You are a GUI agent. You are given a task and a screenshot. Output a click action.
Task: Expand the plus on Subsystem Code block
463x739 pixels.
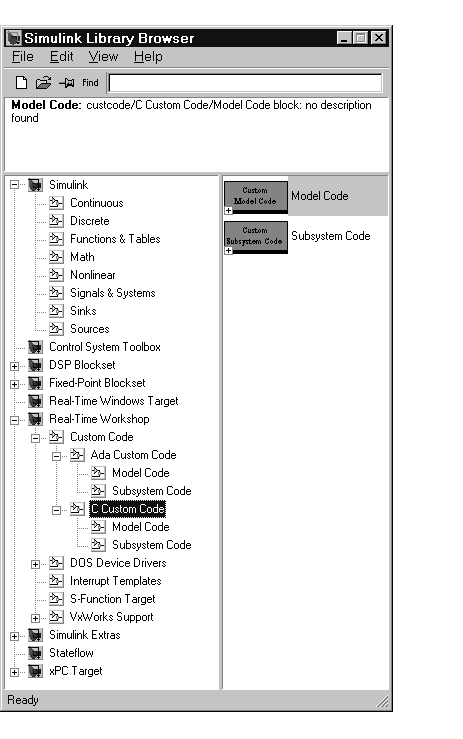229,251
